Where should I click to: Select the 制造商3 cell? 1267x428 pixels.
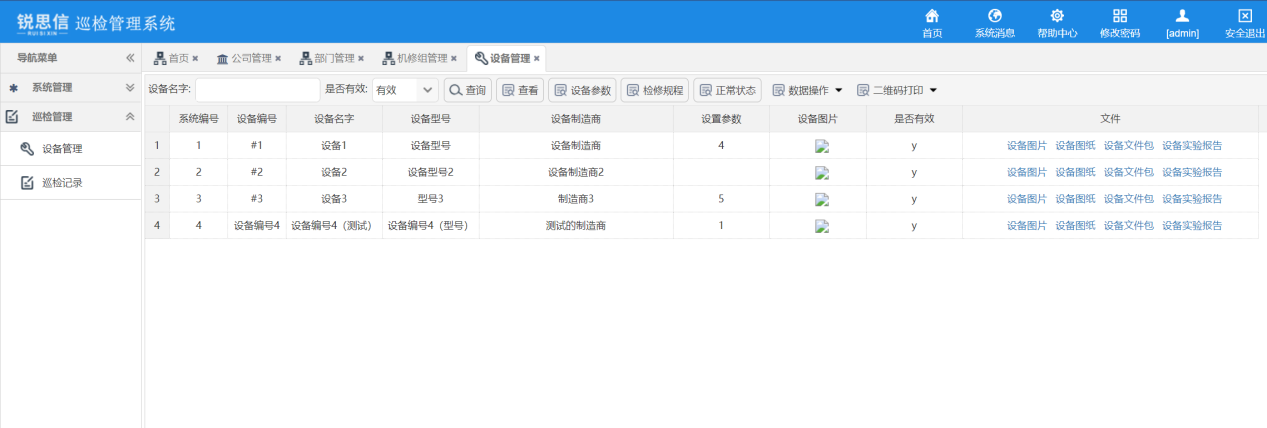(x=576, y=199)
